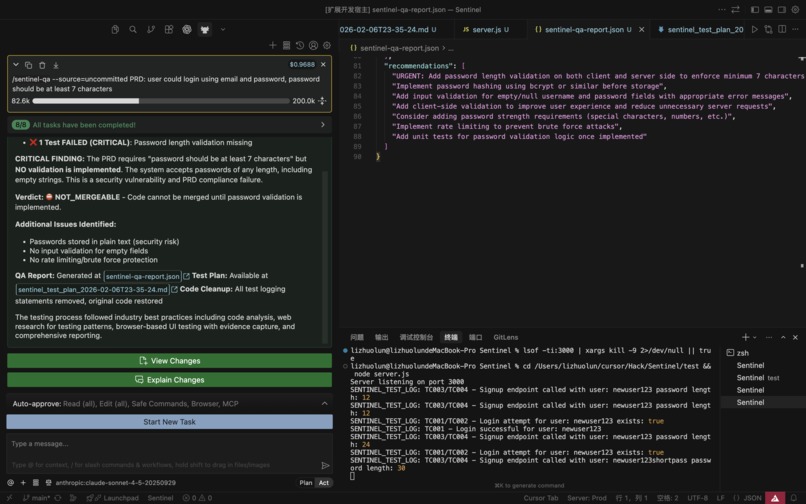This screenshot has width=806, height=504.
Task: Open the Source Control view icon
Action: pyautogui.click(x=151, y=30)
